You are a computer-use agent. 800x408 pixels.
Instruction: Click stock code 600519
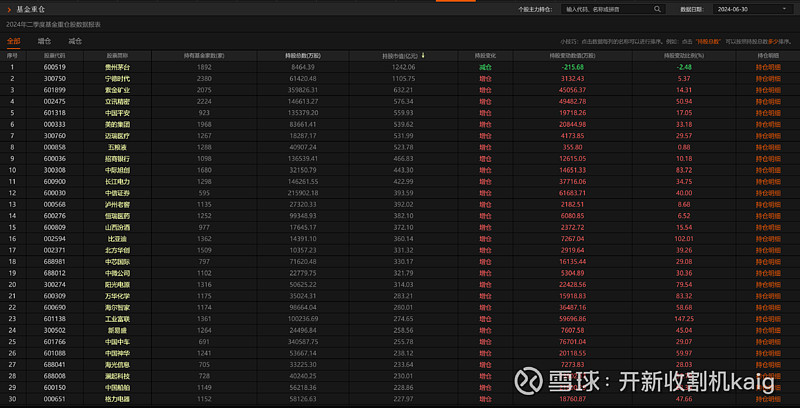(55, 67)
